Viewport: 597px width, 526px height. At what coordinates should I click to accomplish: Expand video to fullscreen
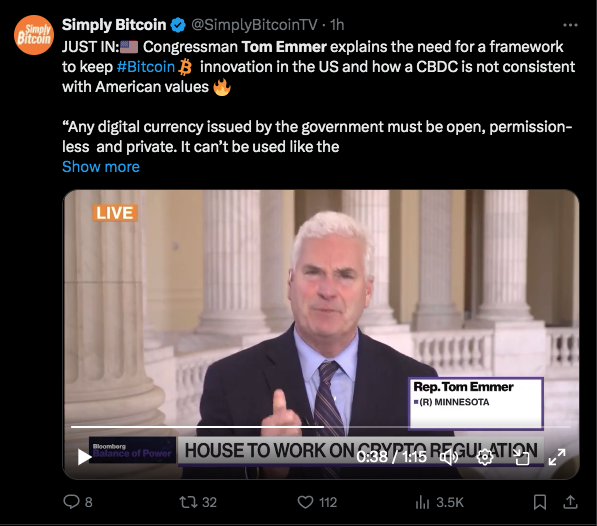point(557,457)
